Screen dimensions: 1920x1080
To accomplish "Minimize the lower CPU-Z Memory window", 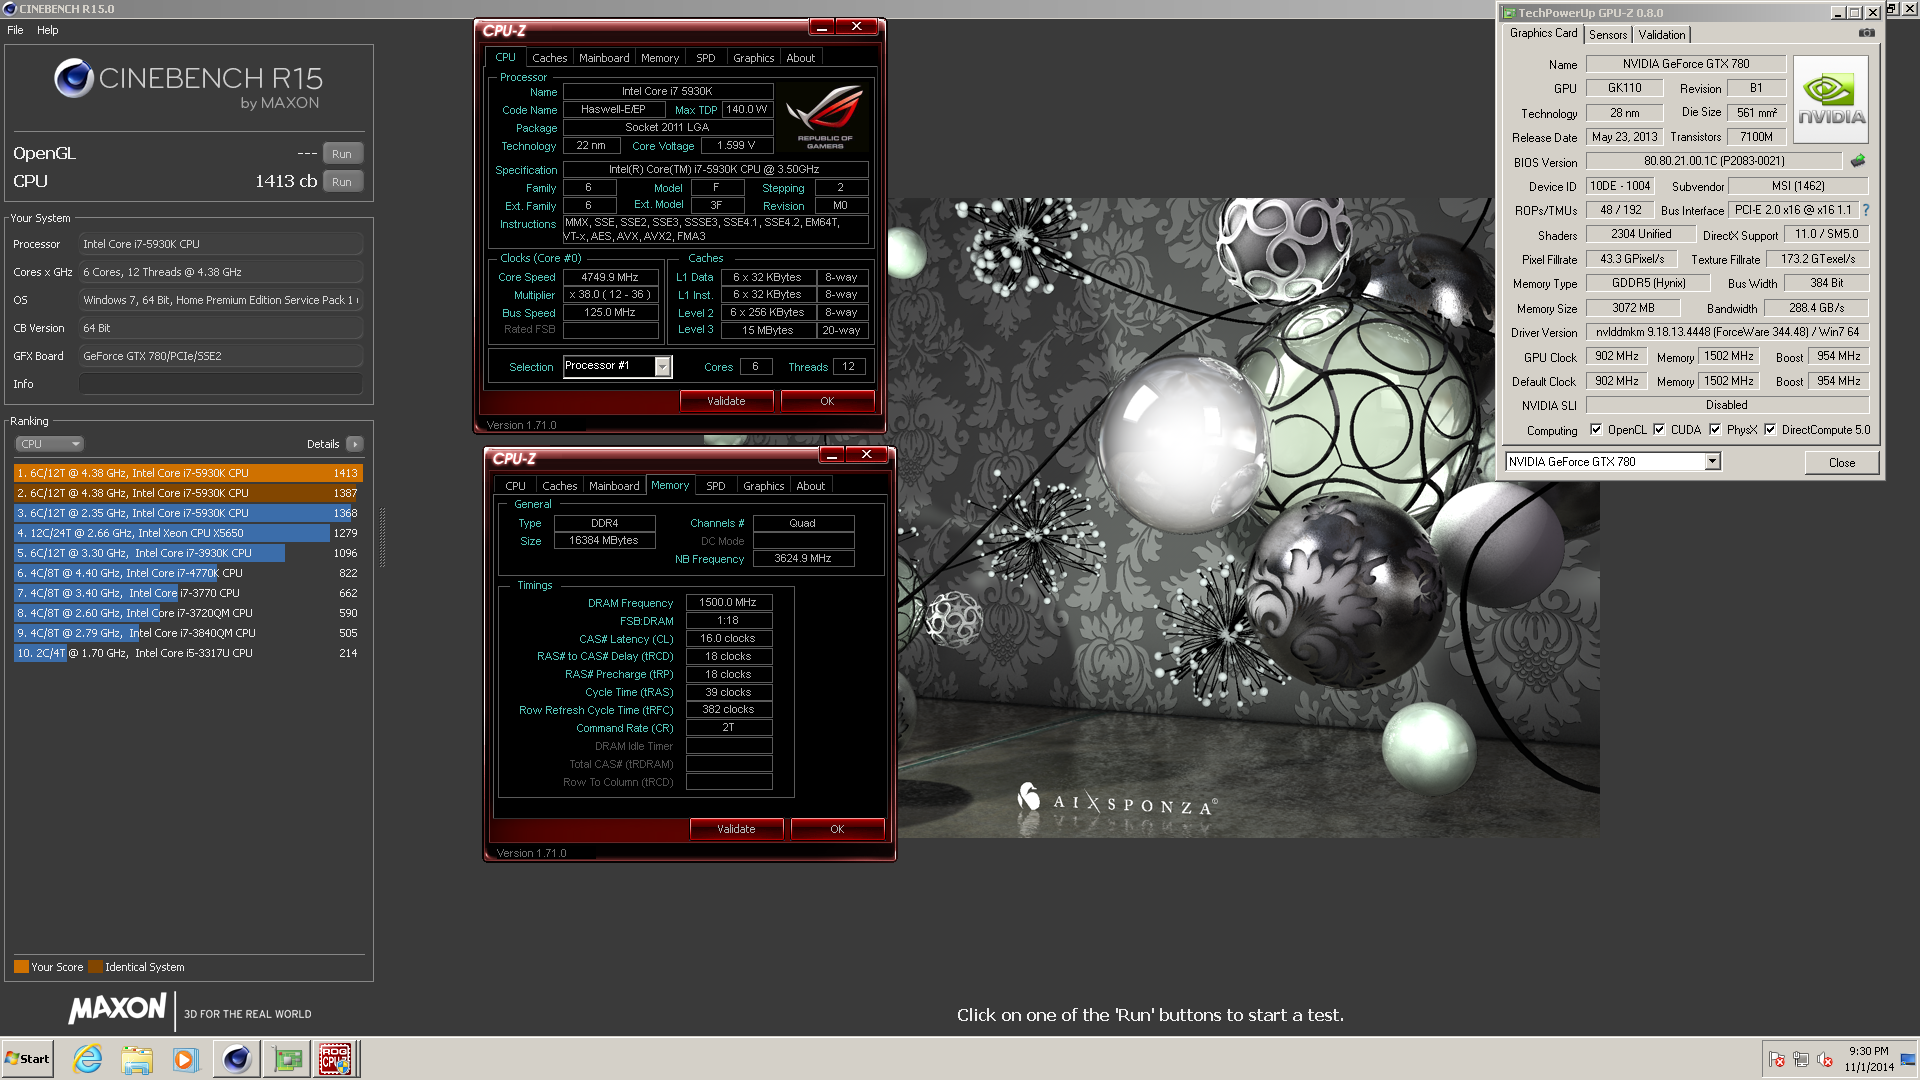I will (831, 455).
